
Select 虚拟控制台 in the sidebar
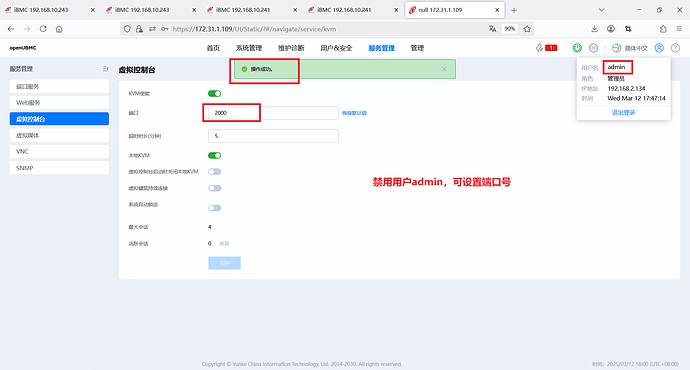[x=59, y=119]
